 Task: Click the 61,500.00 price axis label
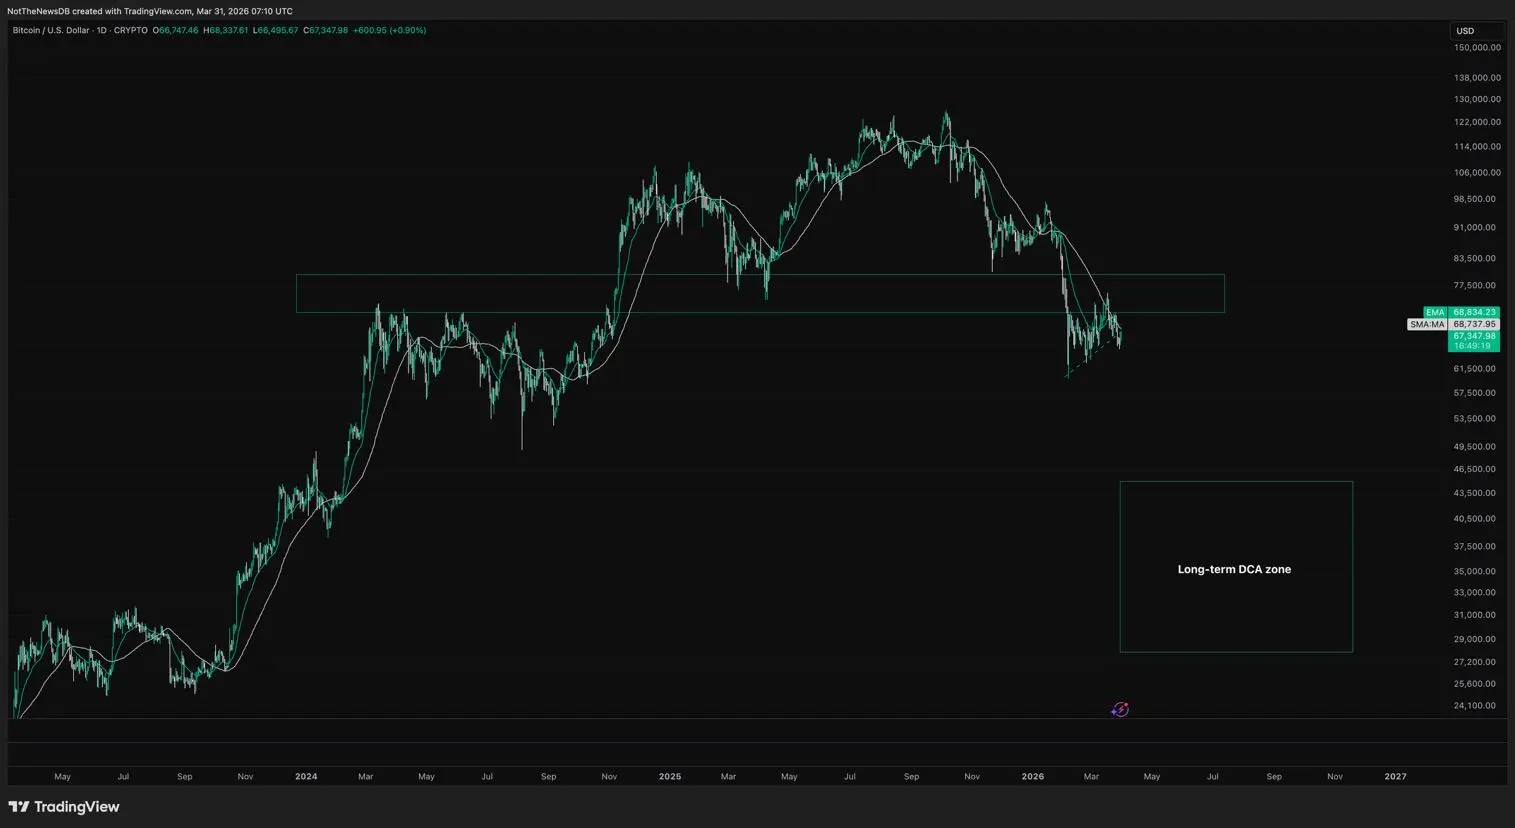click(x=1475, y=368)
